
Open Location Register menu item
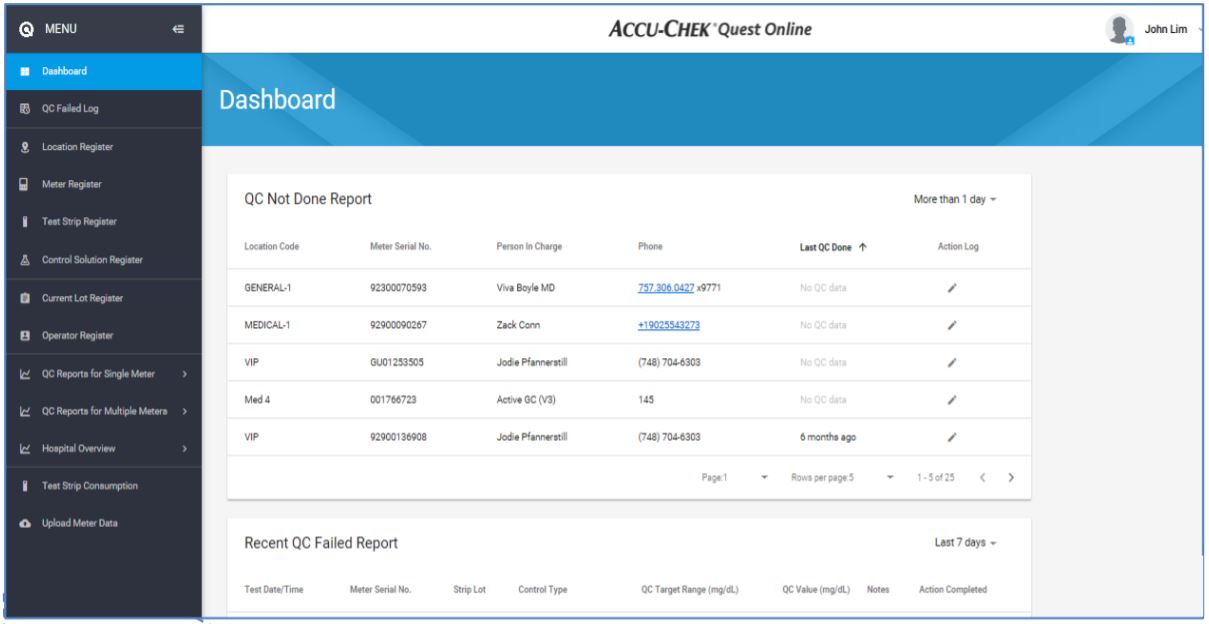click(103, 147)
